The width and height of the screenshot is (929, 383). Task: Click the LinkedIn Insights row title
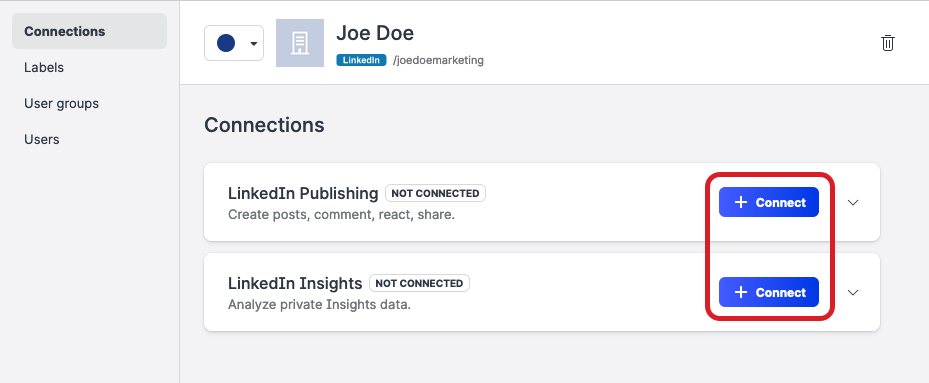click(x=295, y=283)
